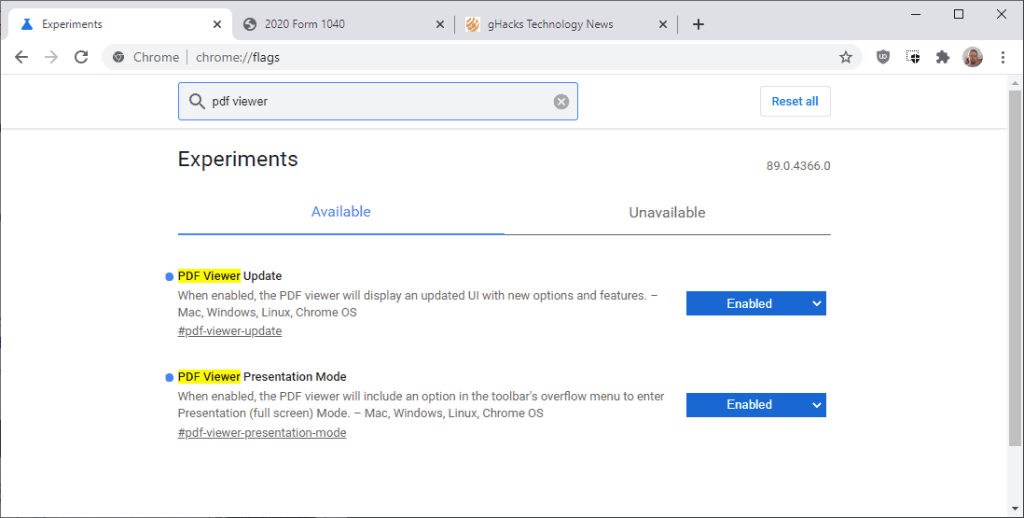Viewport: 1024px width, 518px height.
Task: Minimize the Chrome window
Action: (916, 14)
